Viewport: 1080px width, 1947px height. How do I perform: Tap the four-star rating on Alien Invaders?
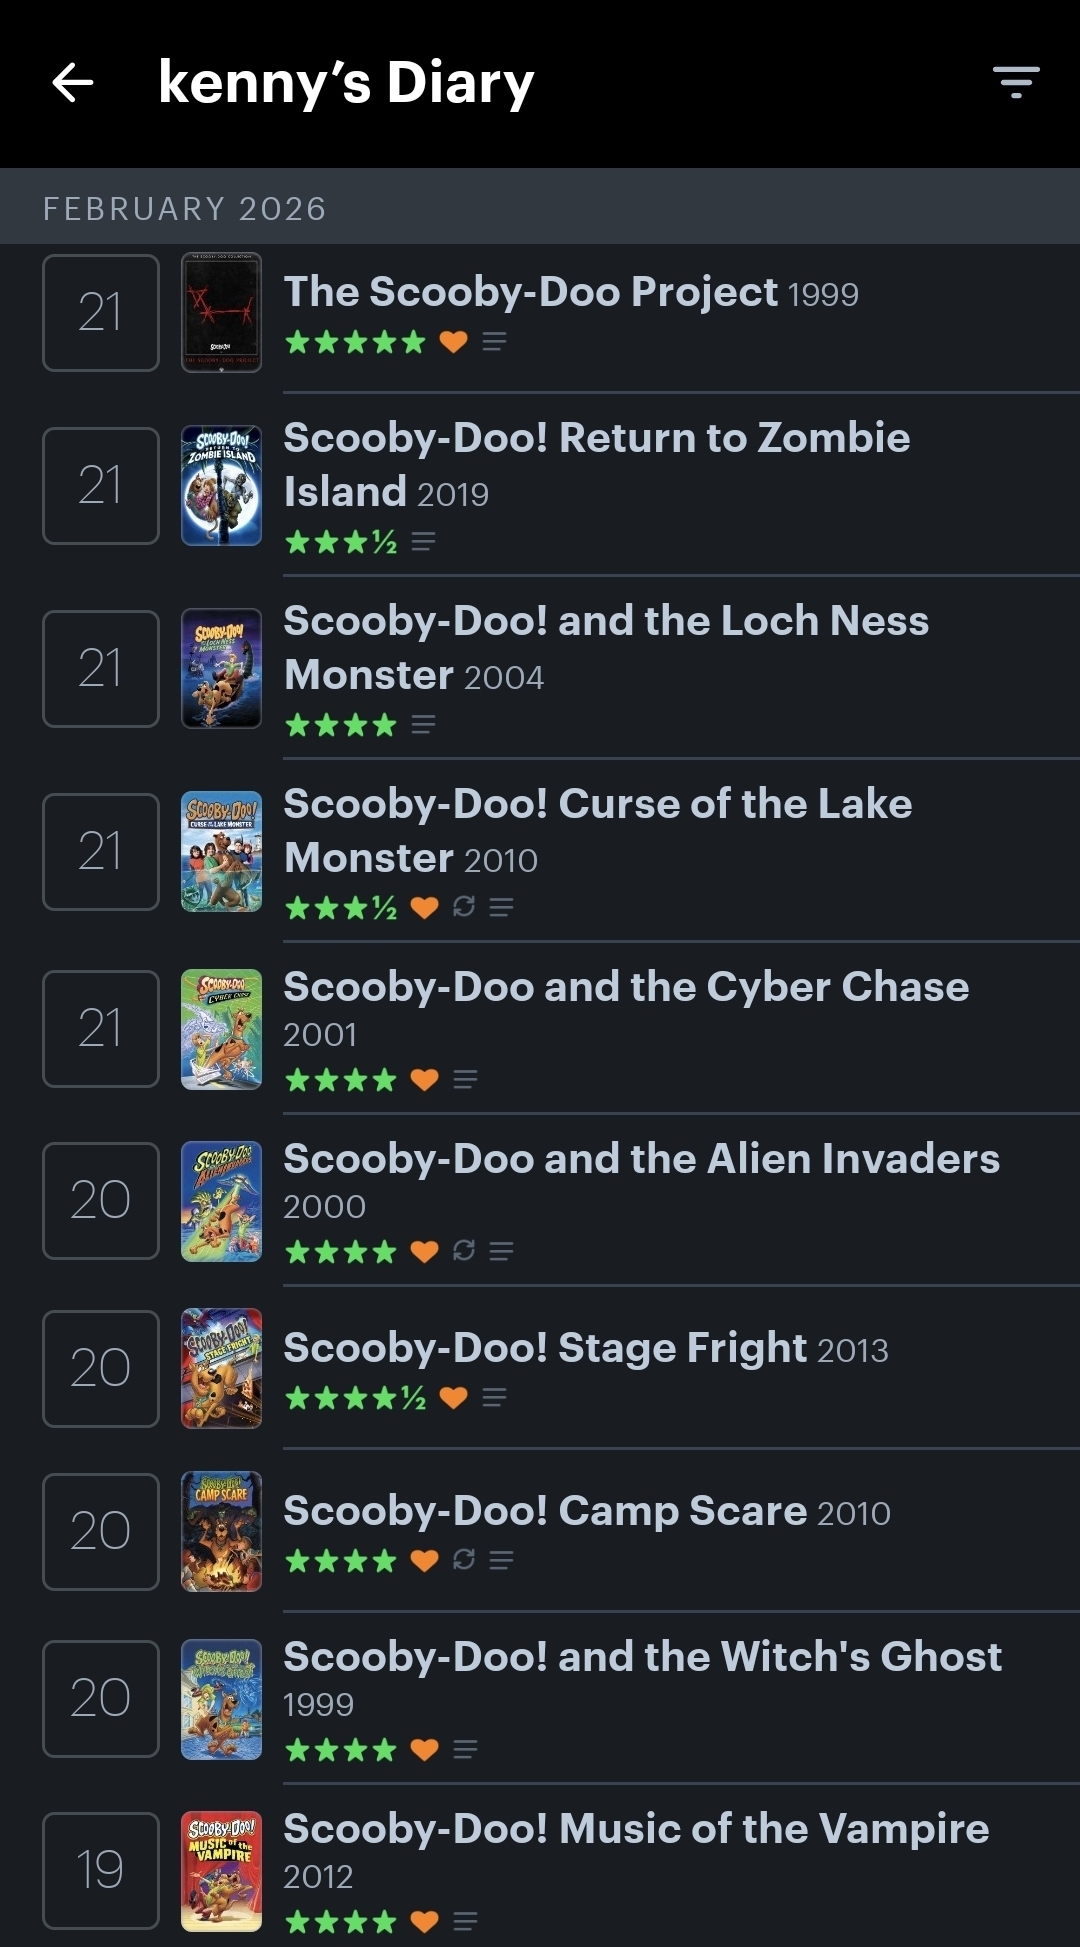(x=341, y=1252)
